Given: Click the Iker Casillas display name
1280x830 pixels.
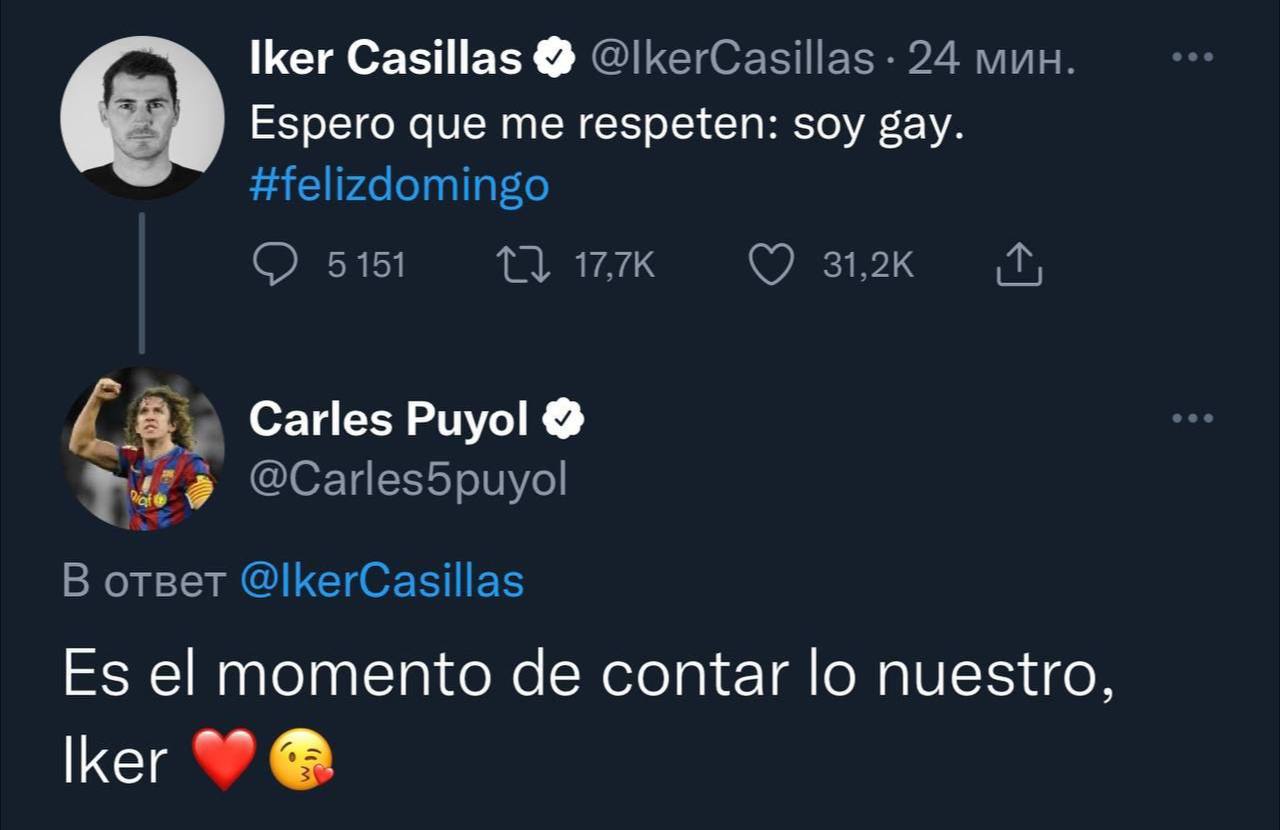Looking at the screenshot, I should [x=385, y=61].
